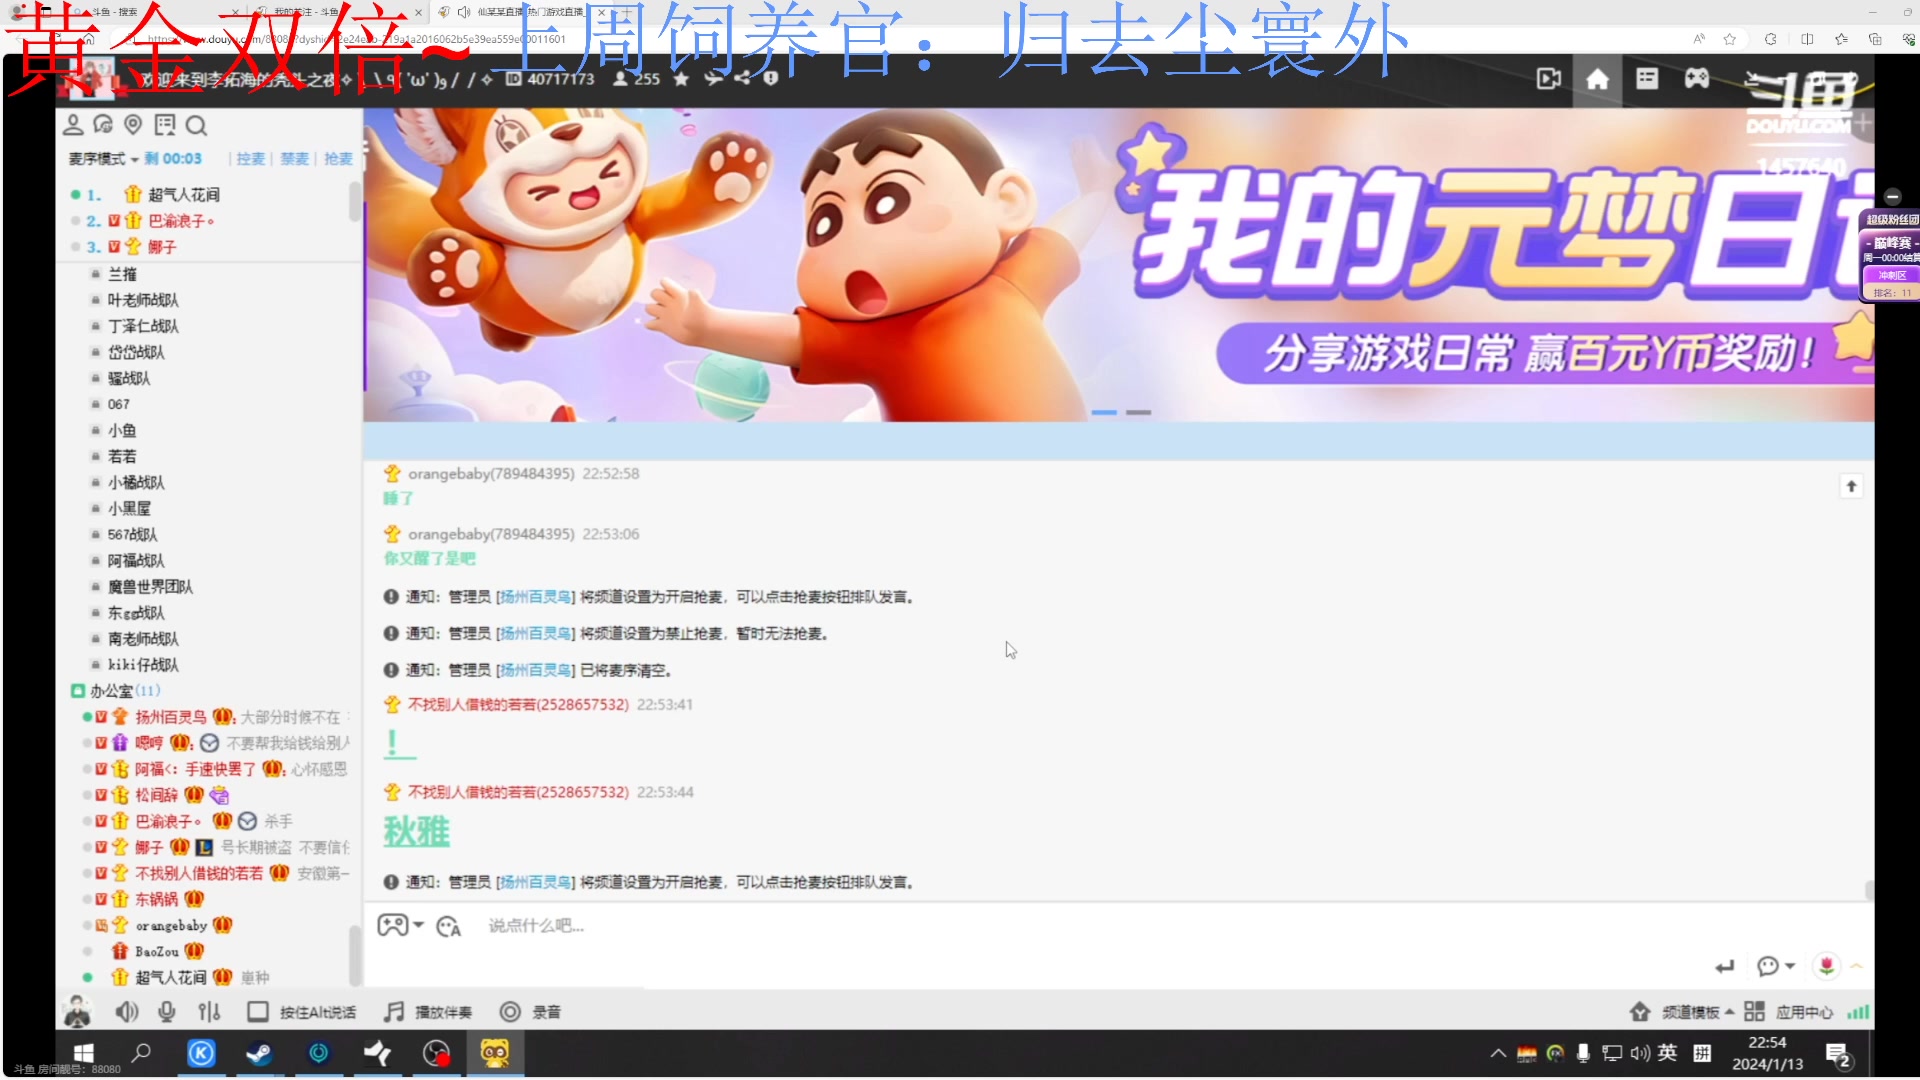This screenshot has width=1920, height=1080.
Task: Open the user contacts icon in sidebar
Action: 73,125
